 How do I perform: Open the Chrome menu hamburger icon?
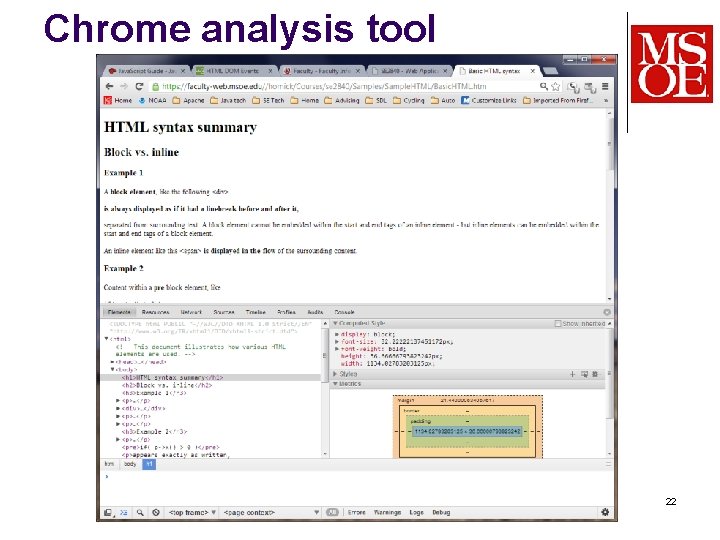pyautogui.click(x=605, y=86)
